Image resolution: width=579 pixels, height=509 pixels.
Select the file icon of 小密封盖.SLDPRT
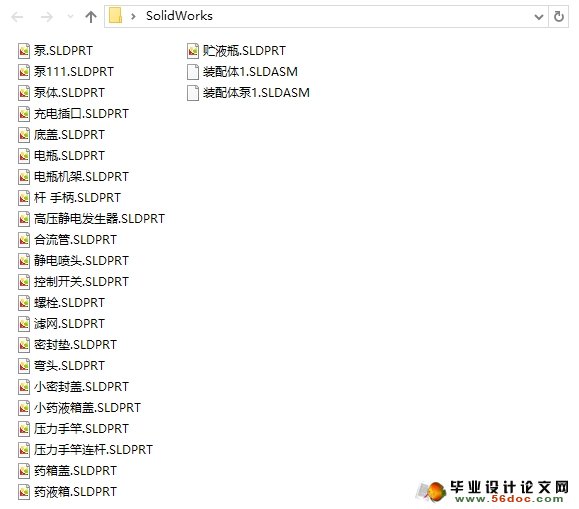pos(24,388)
